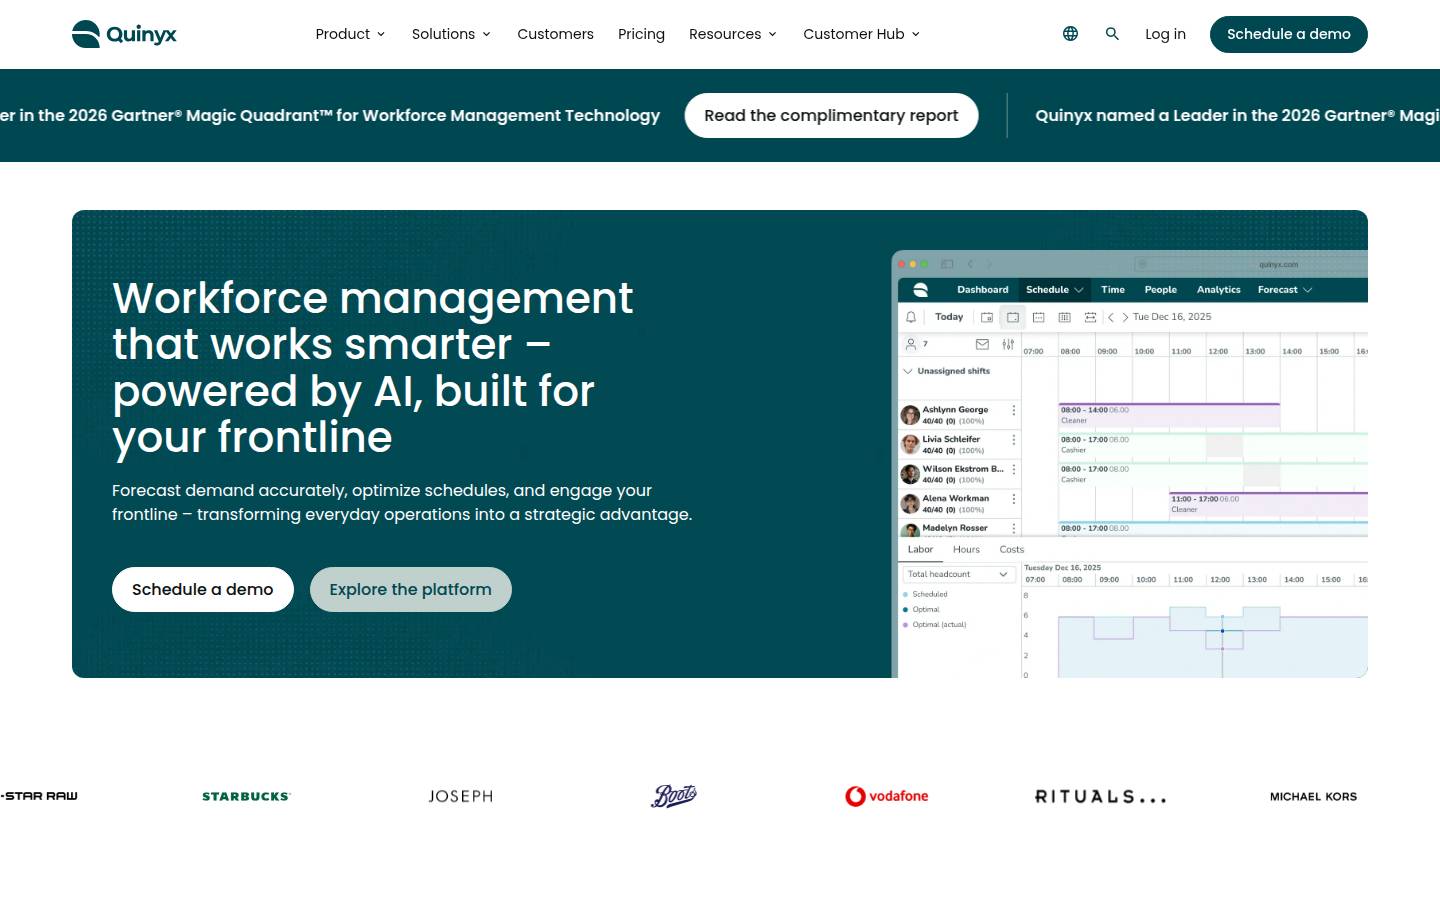Go to the Customers page
The height and width of the screenshot is (900, 1440).
pyautogui.click(x=555, y=34)
